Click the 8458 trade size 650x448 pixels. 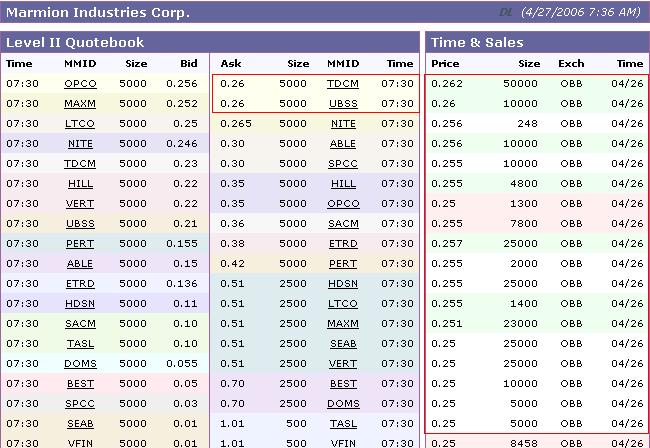[524, 443]
